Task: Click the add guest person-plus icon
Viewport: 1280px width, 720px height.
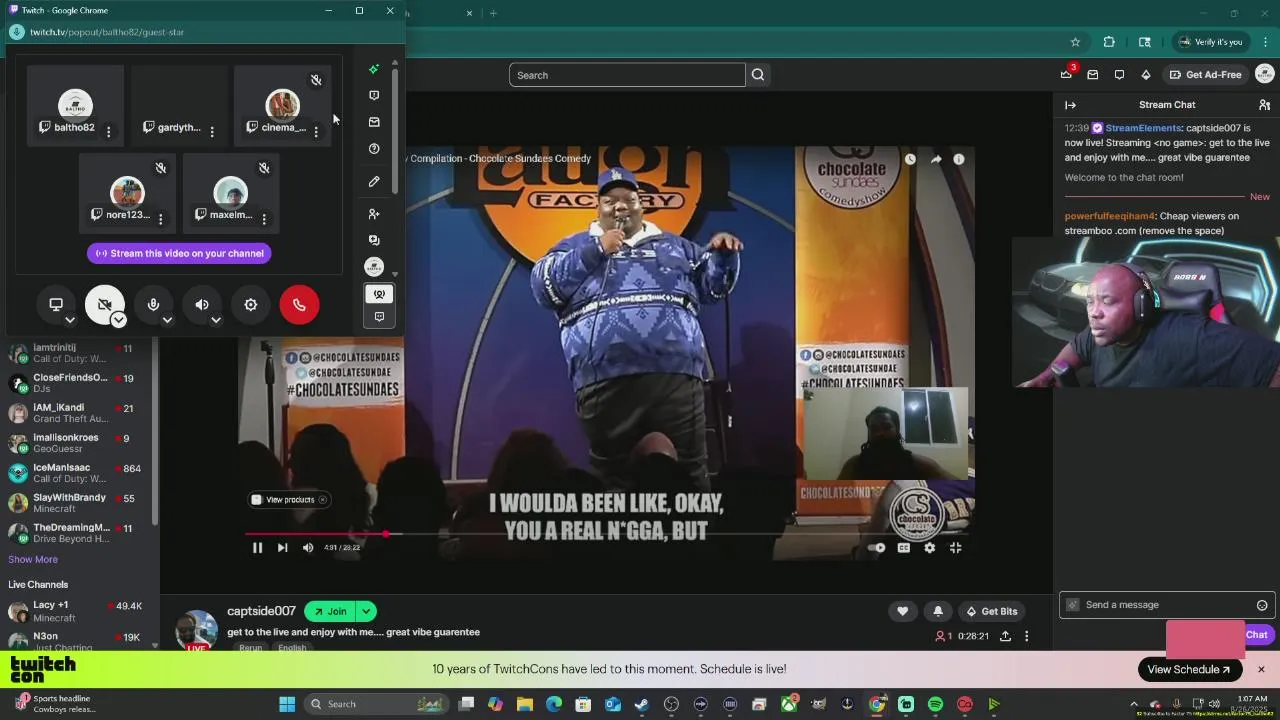Action: [x=374, y=214]
